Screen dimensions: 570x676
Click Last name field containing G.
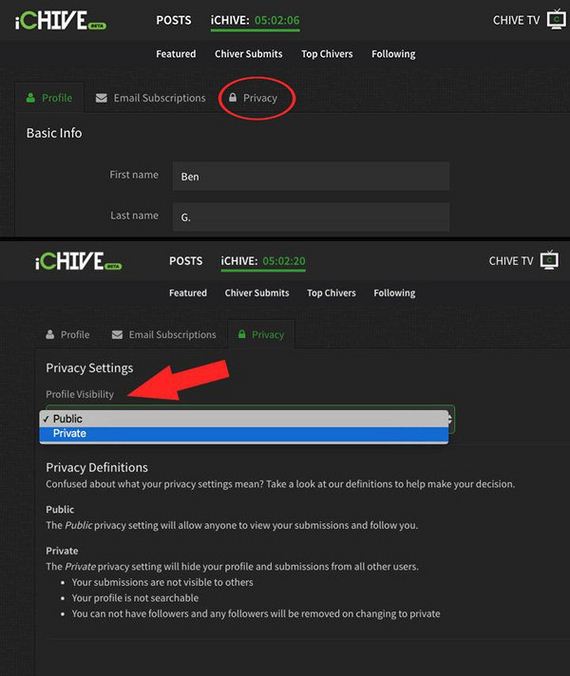coord(311,217)
